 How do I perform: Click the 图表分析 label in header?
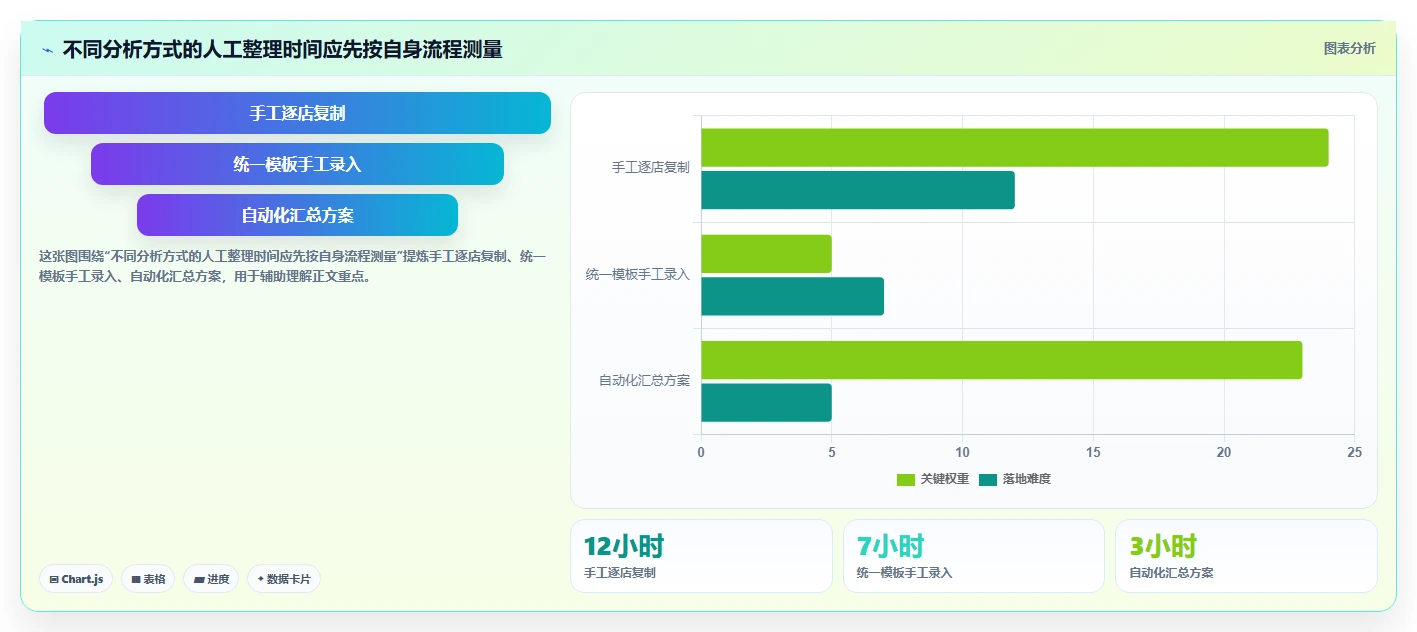coord(1349,48)
